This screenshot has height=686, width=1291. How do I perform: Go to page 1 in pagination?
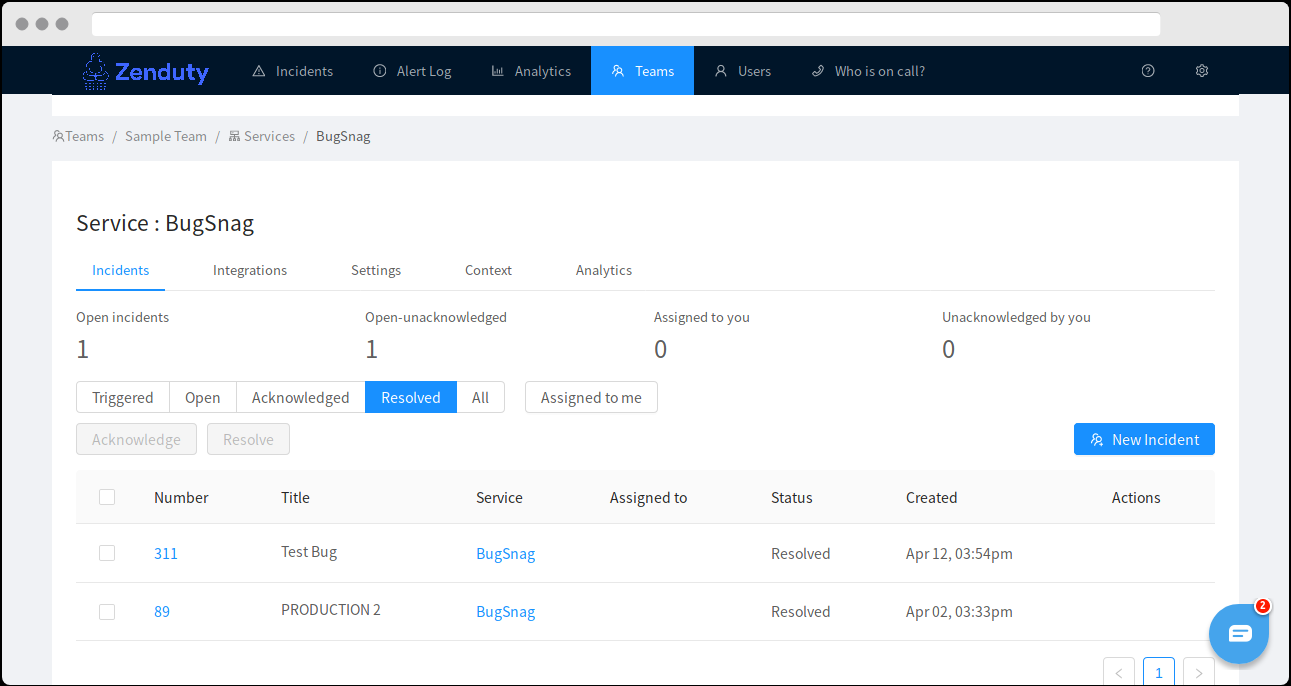click(x=1159, y=673)
